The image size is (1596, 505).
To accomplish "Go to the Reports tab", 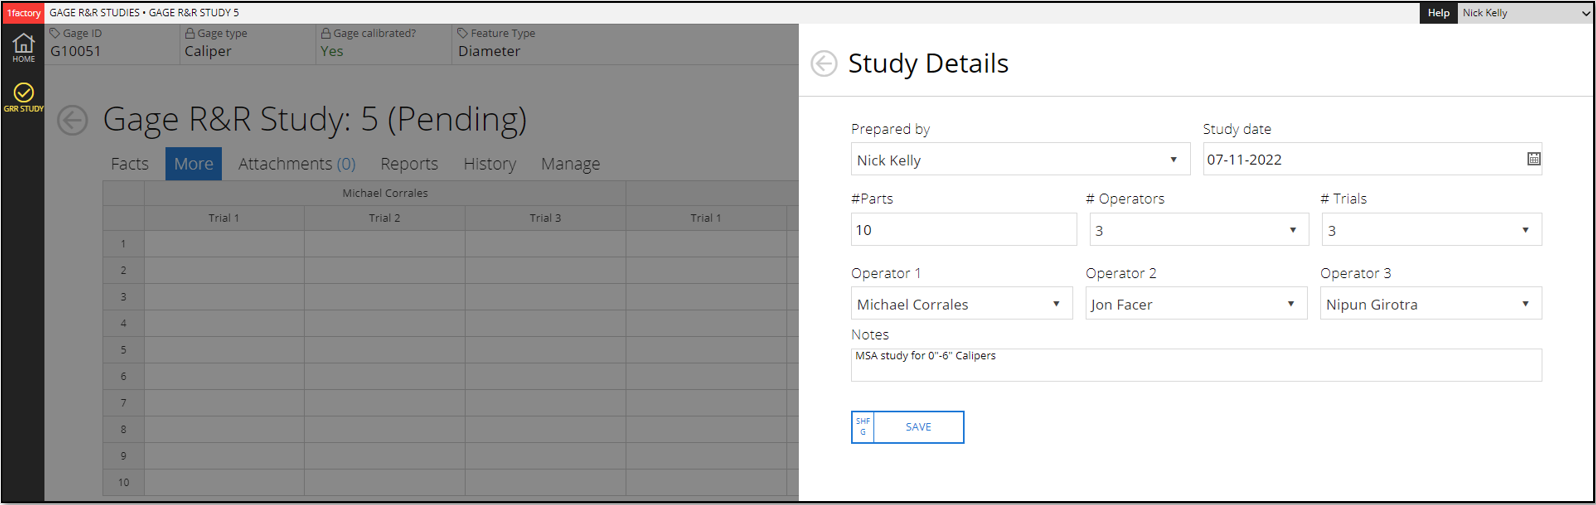I will (x=409, y=164).
